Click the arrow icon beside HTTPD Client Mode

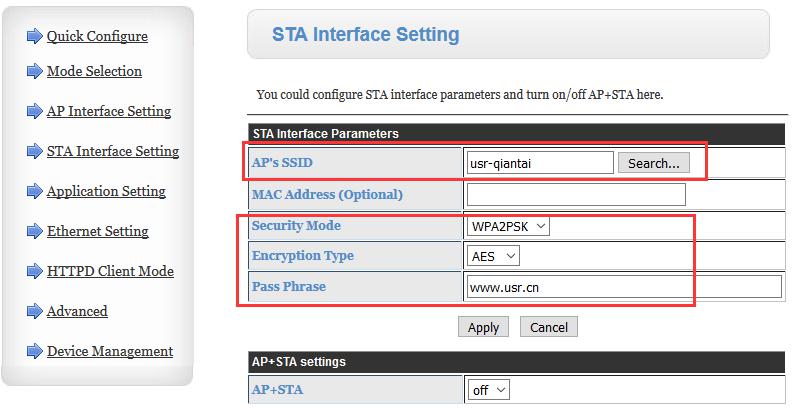[x=35, y=271]
